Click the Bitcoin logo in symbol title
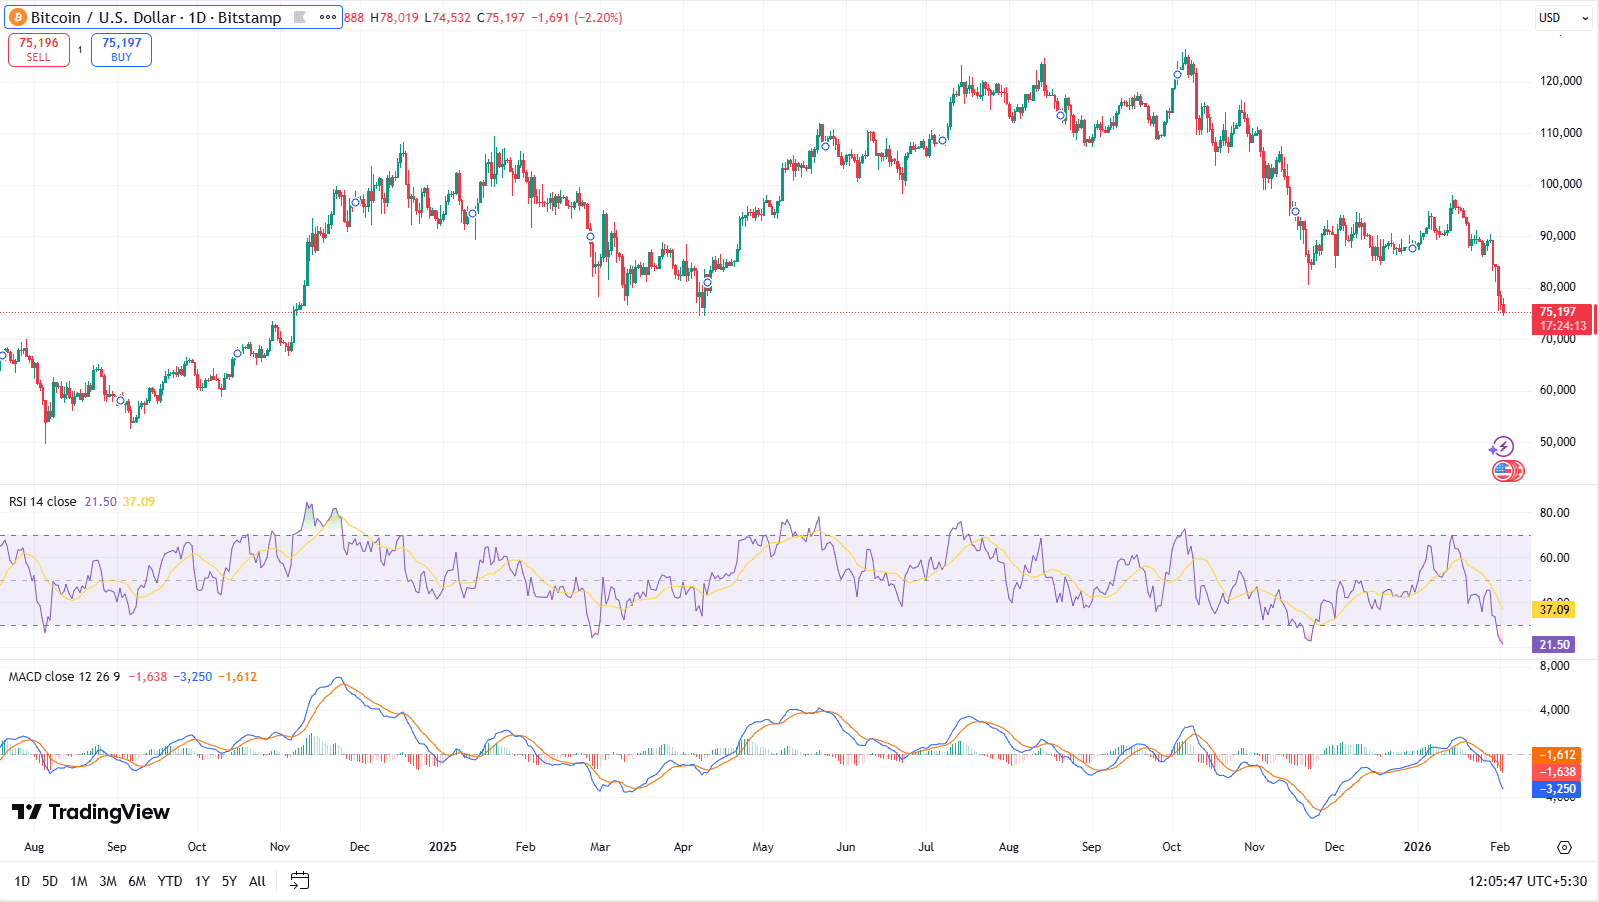Viewport: 1599px width, 902px height. (17, 18)
